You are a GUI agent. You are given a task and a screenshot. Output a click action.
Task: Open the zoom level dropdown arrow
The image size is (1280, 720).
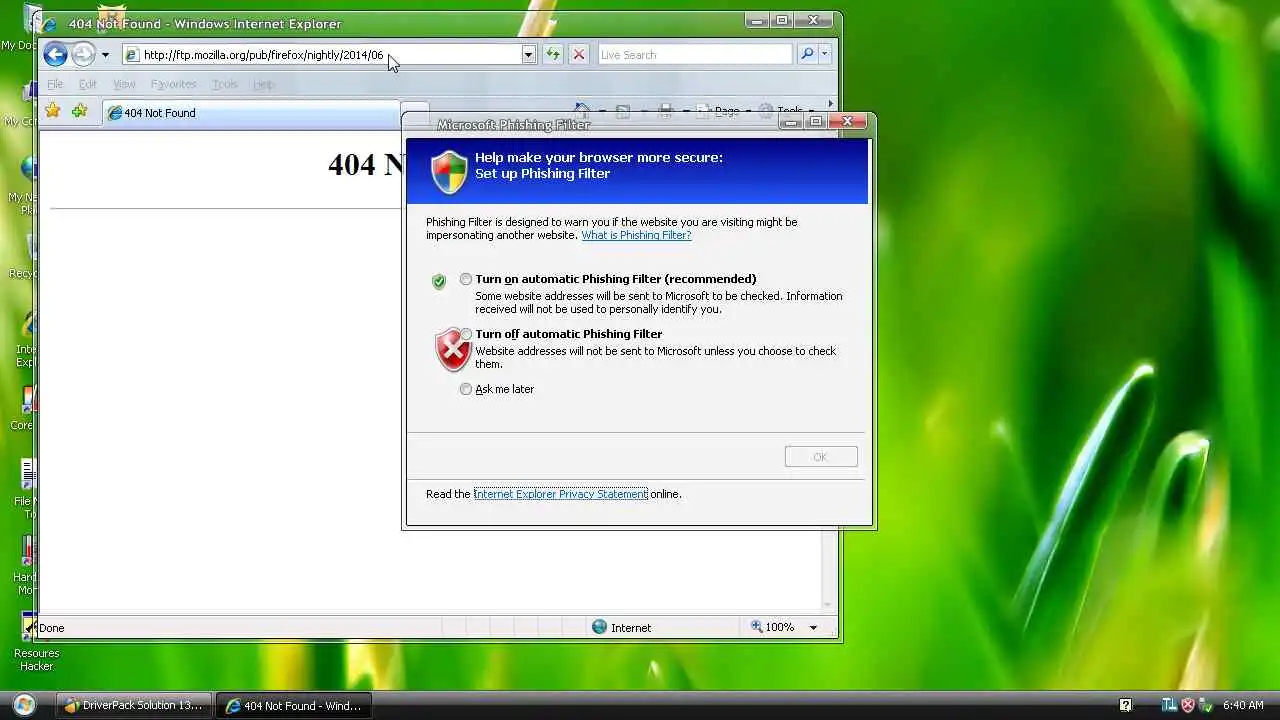pos(813,628)
